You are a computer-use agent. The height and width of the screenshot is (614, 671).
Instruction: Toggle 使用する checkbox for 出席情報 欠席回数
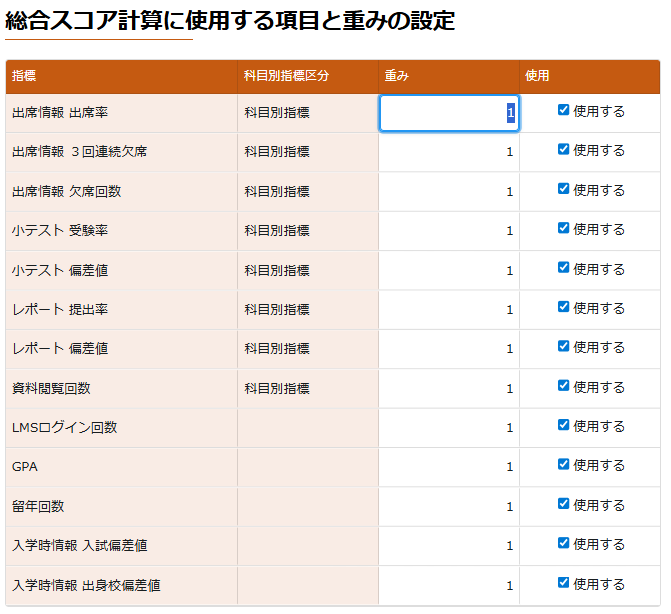coord(564,189)
